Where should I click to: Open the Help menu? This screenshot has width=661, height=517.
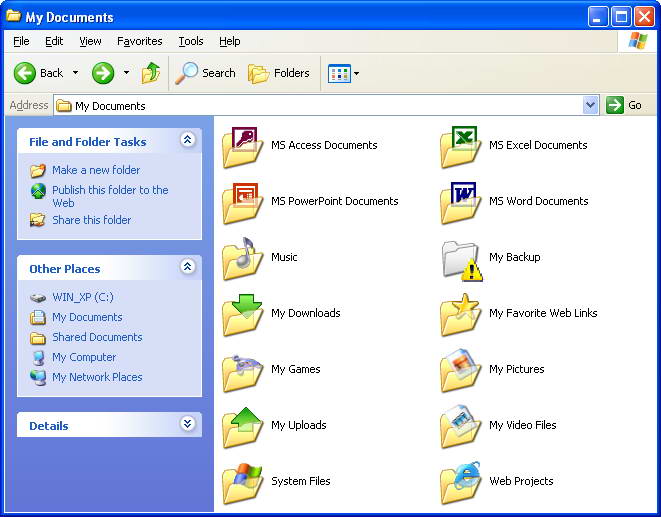(230, 41)
